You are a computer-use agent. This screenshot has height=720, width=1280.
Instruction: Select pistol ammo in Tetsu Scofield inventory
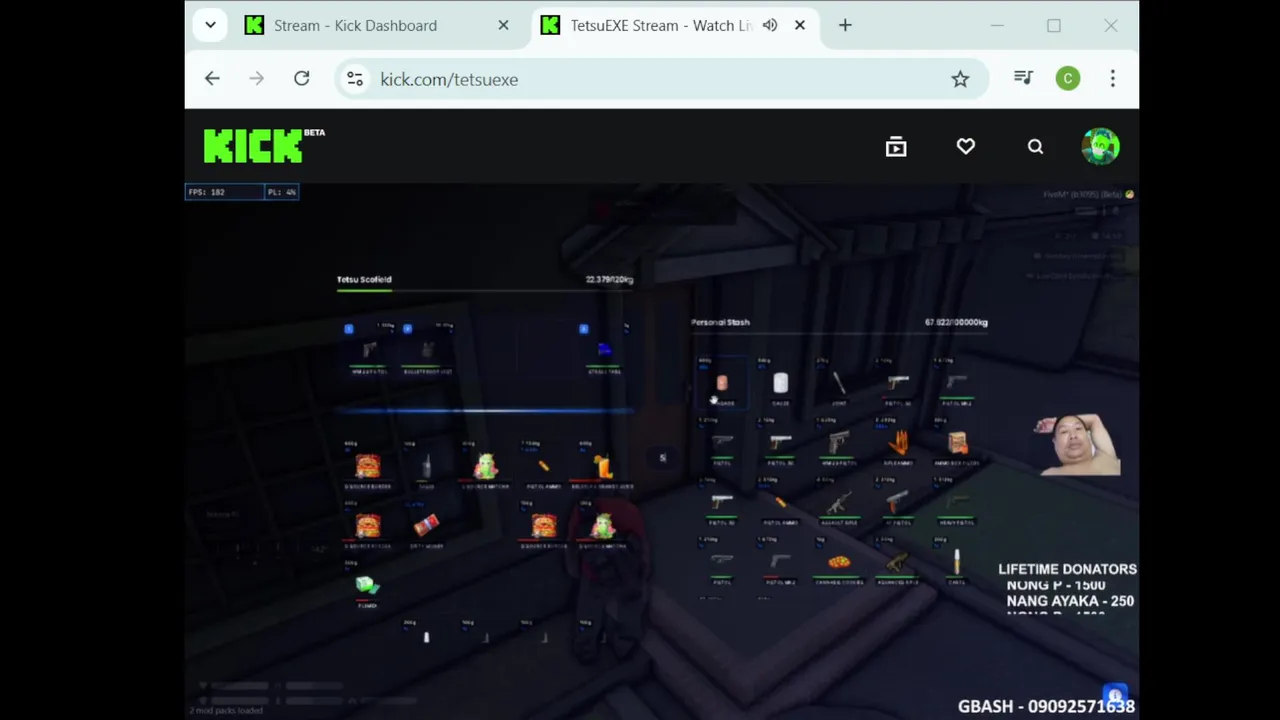tap(544, 467)
